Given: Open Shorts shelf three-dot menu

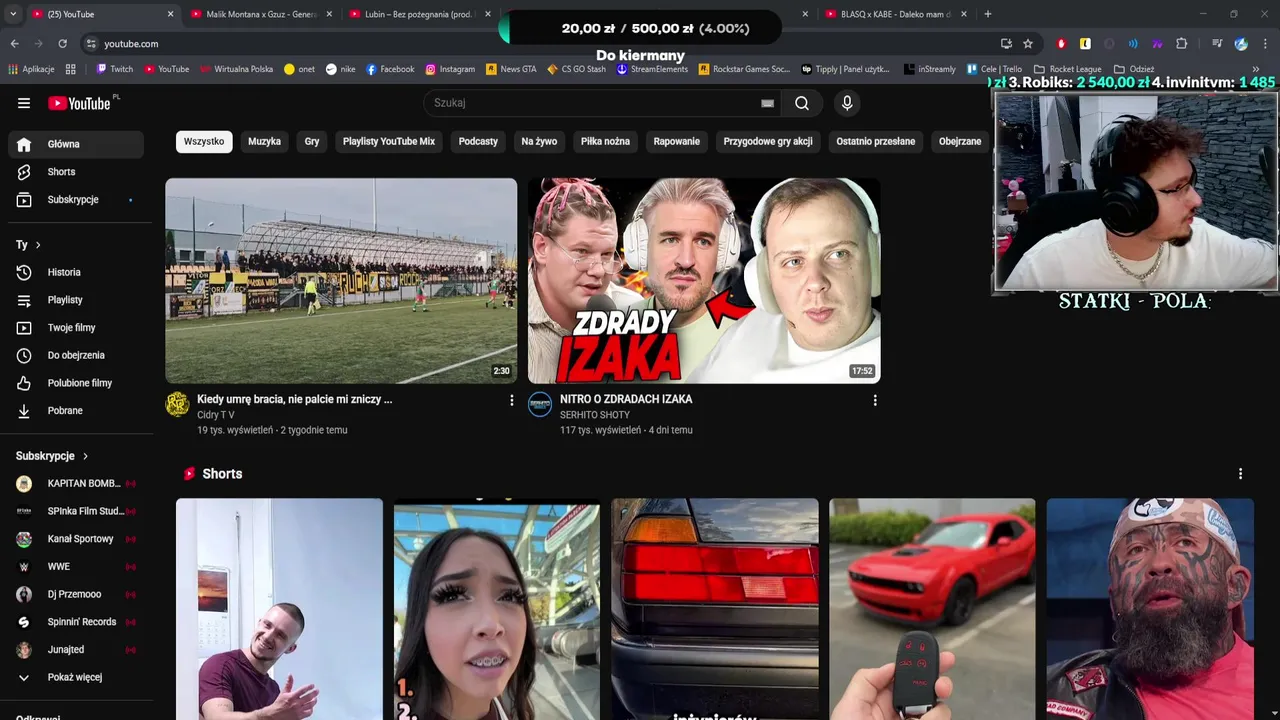Looking at the screenshot, I should pyautogui.click(x=1240, y=474).
